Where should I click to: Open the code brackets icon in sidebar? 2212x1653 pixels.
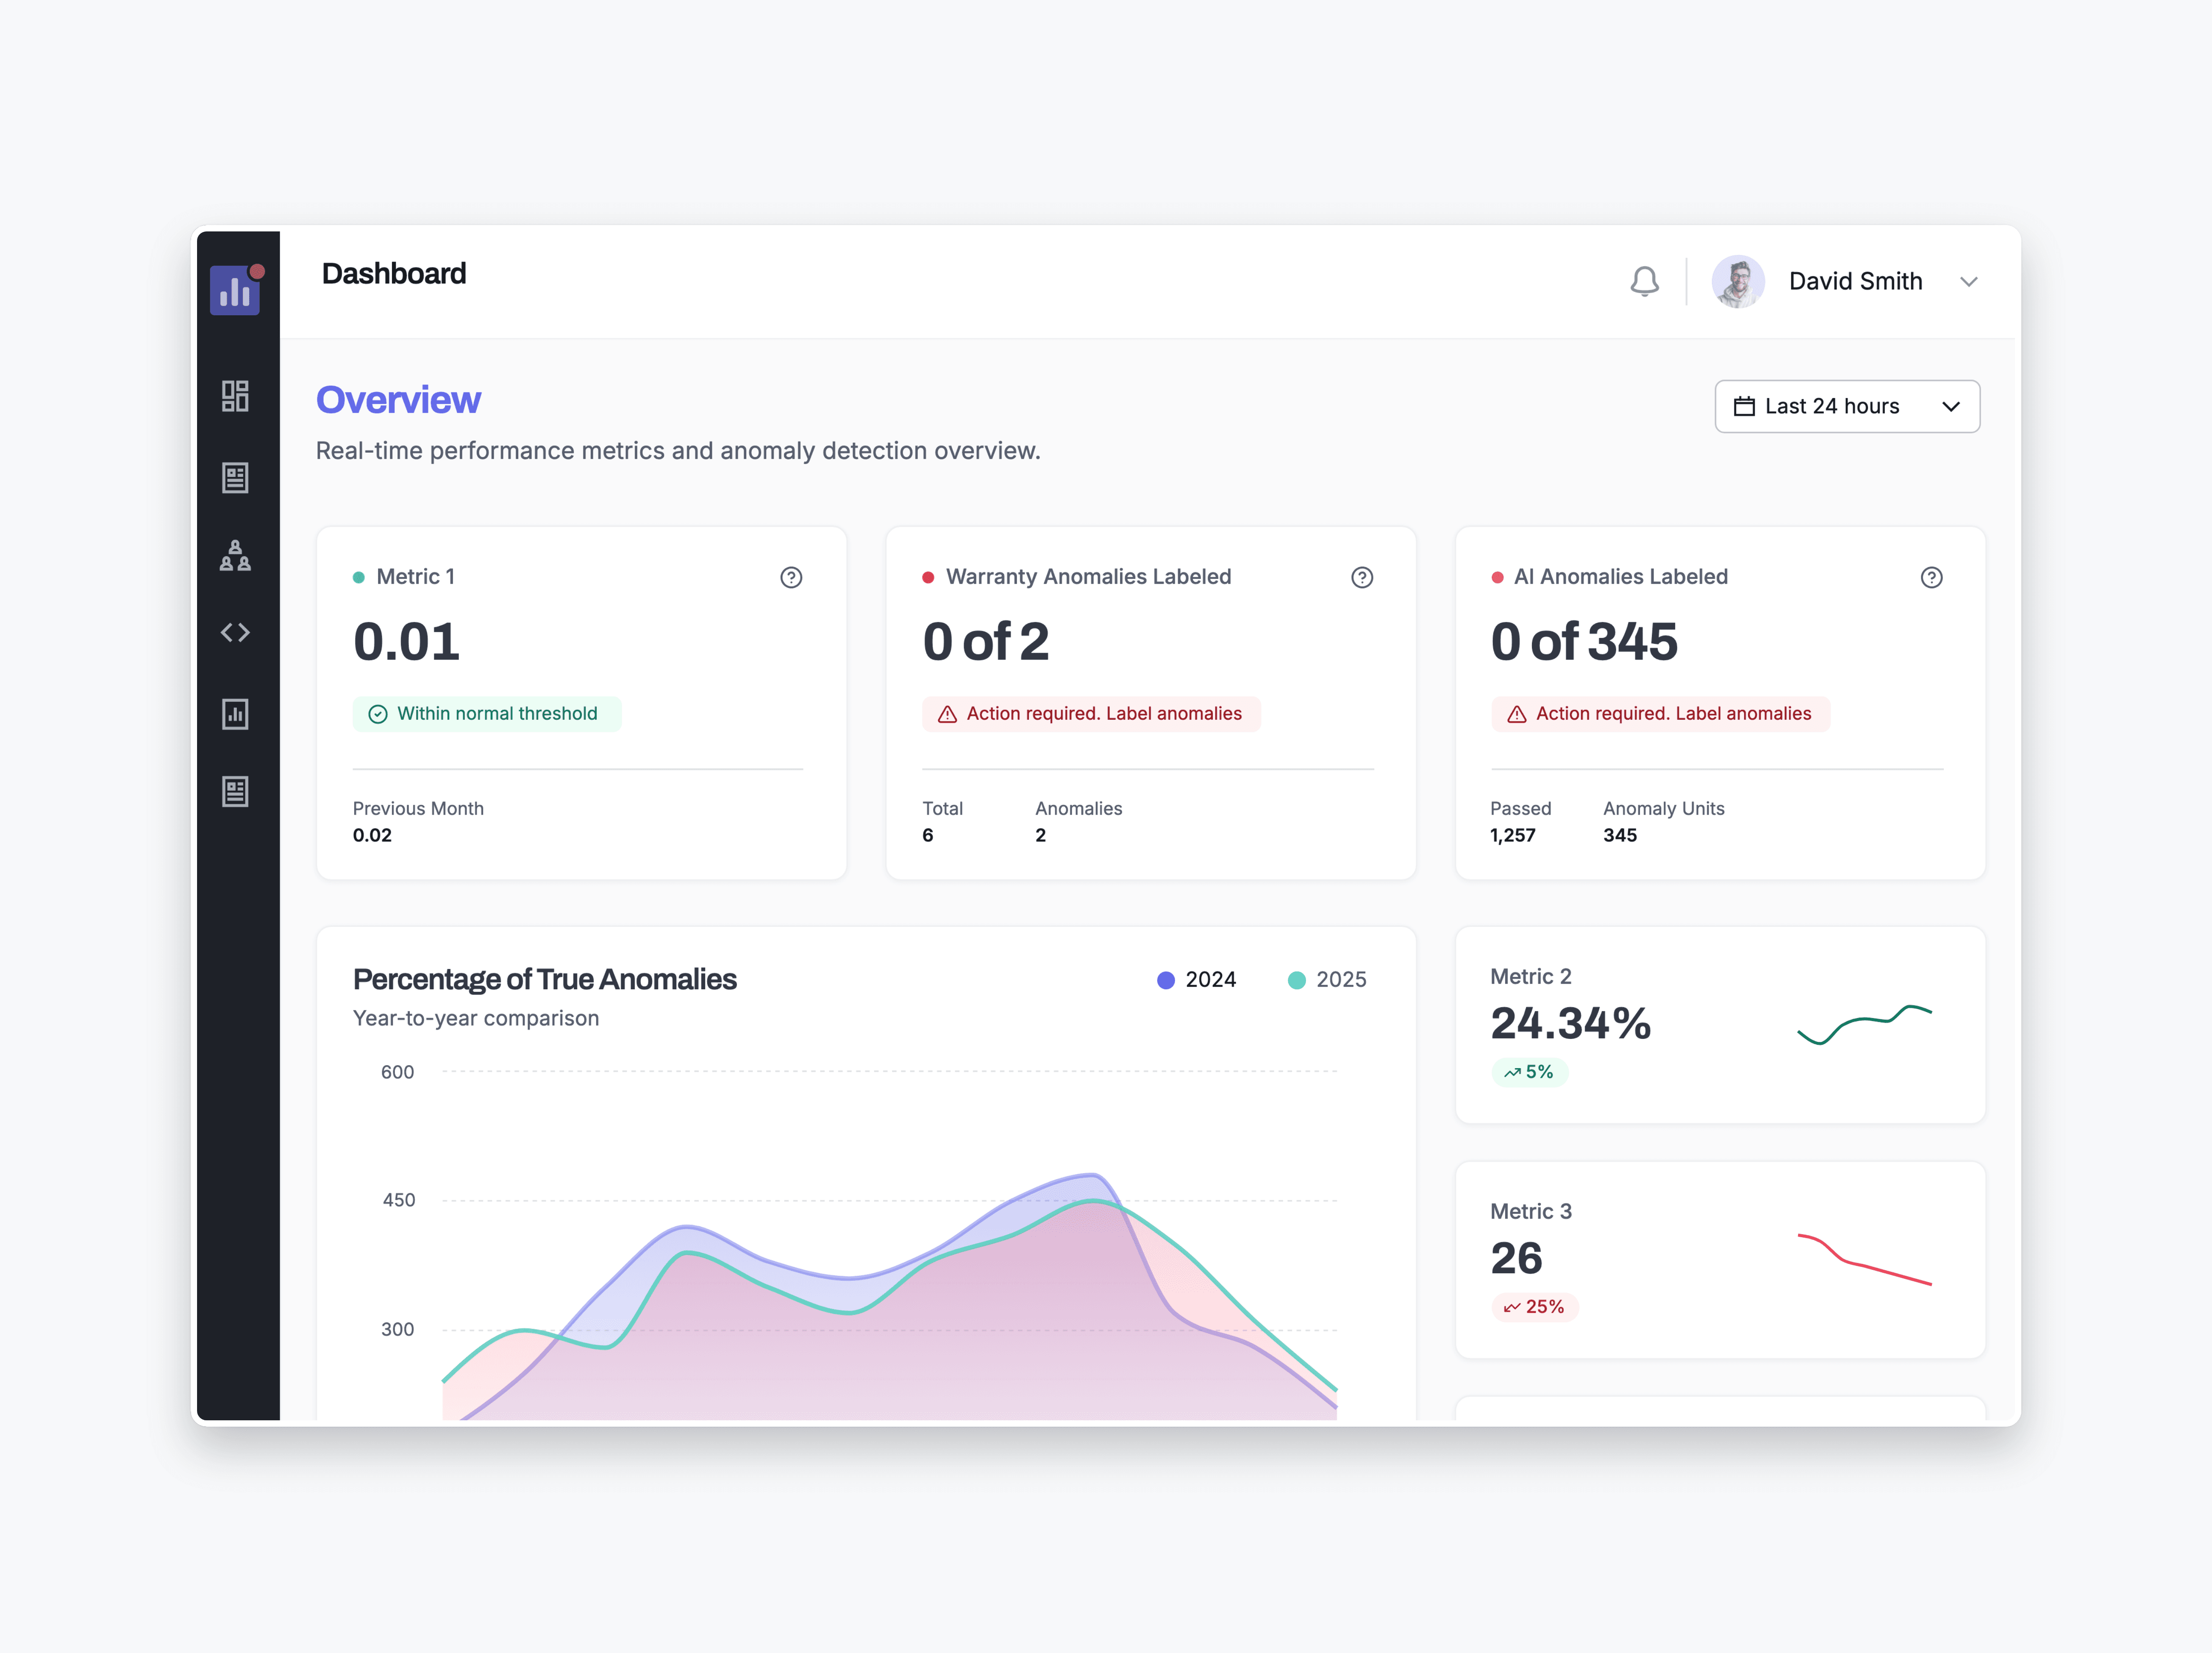[235, 633]
